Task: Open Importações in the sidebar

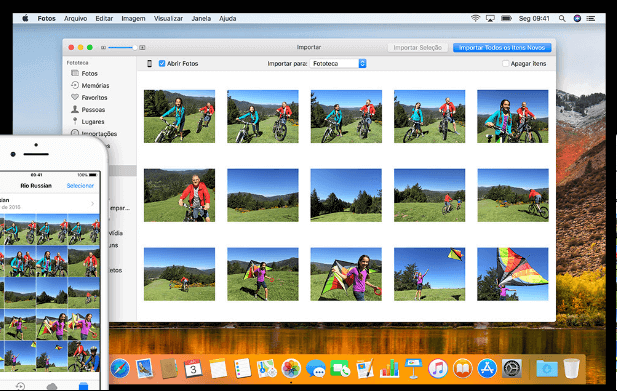Action: point(94,134)
